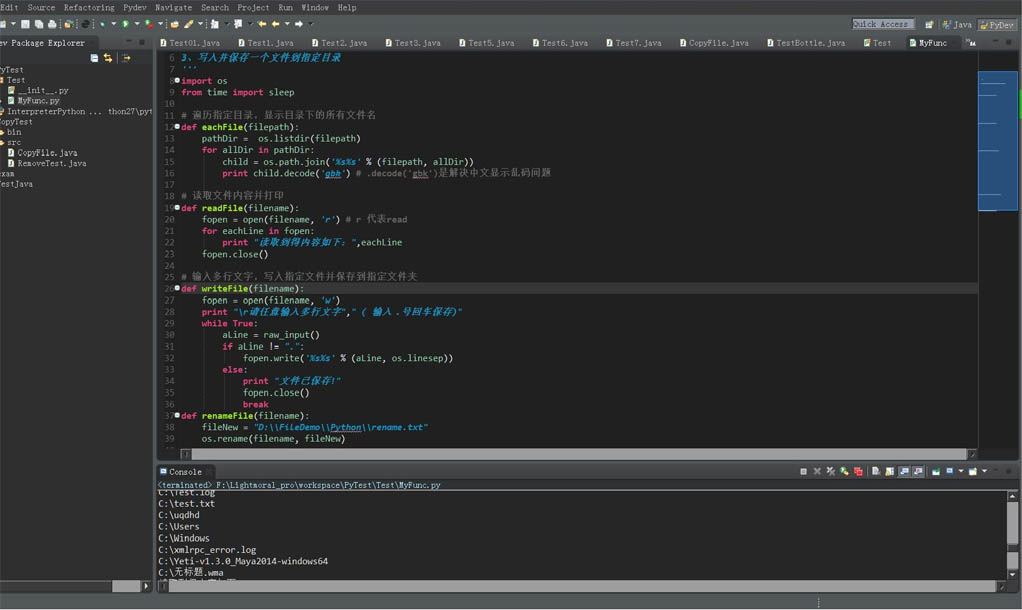Viewport: 1022px width, 610px height.
Task: Open the Window menu
Action: [315, 7]
